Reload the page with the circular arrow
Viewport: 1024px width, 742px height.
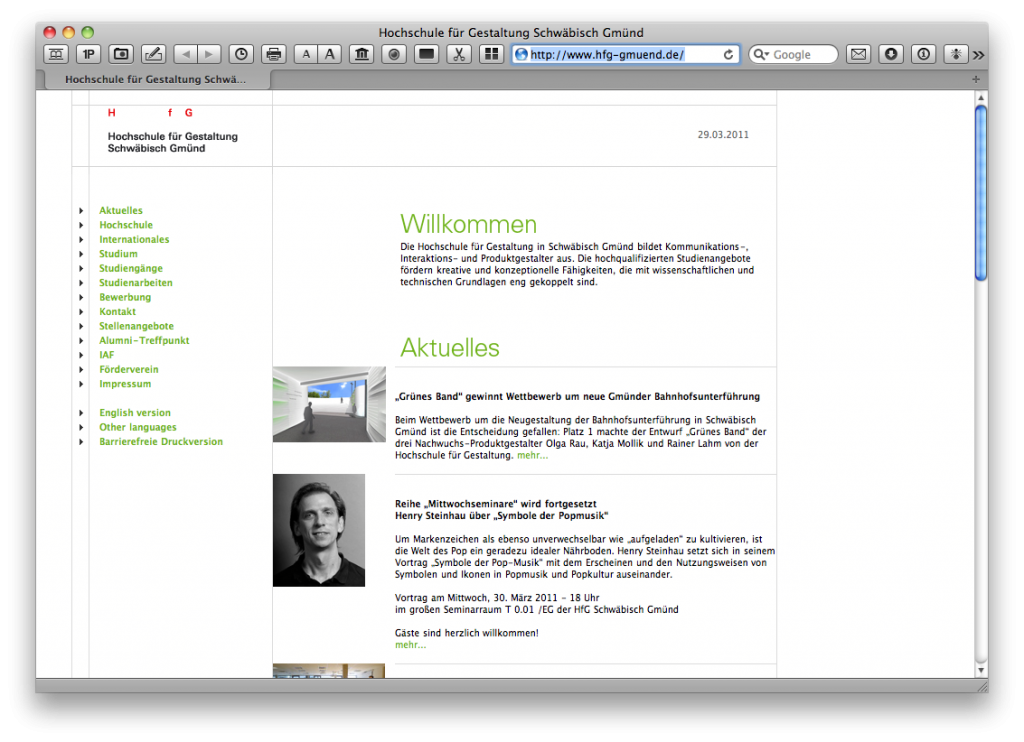[x=728, y=55]
